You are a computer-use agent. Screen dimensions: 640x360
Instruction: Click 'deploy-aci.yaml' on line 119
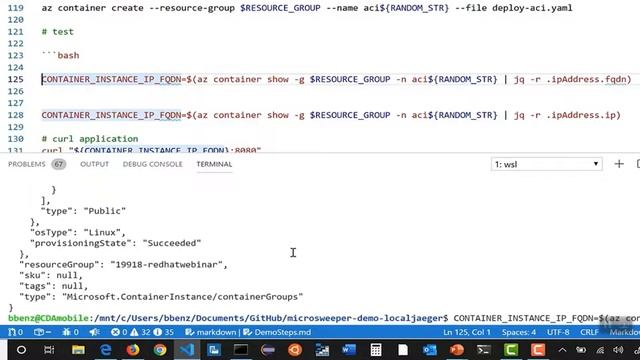(532, 8)
